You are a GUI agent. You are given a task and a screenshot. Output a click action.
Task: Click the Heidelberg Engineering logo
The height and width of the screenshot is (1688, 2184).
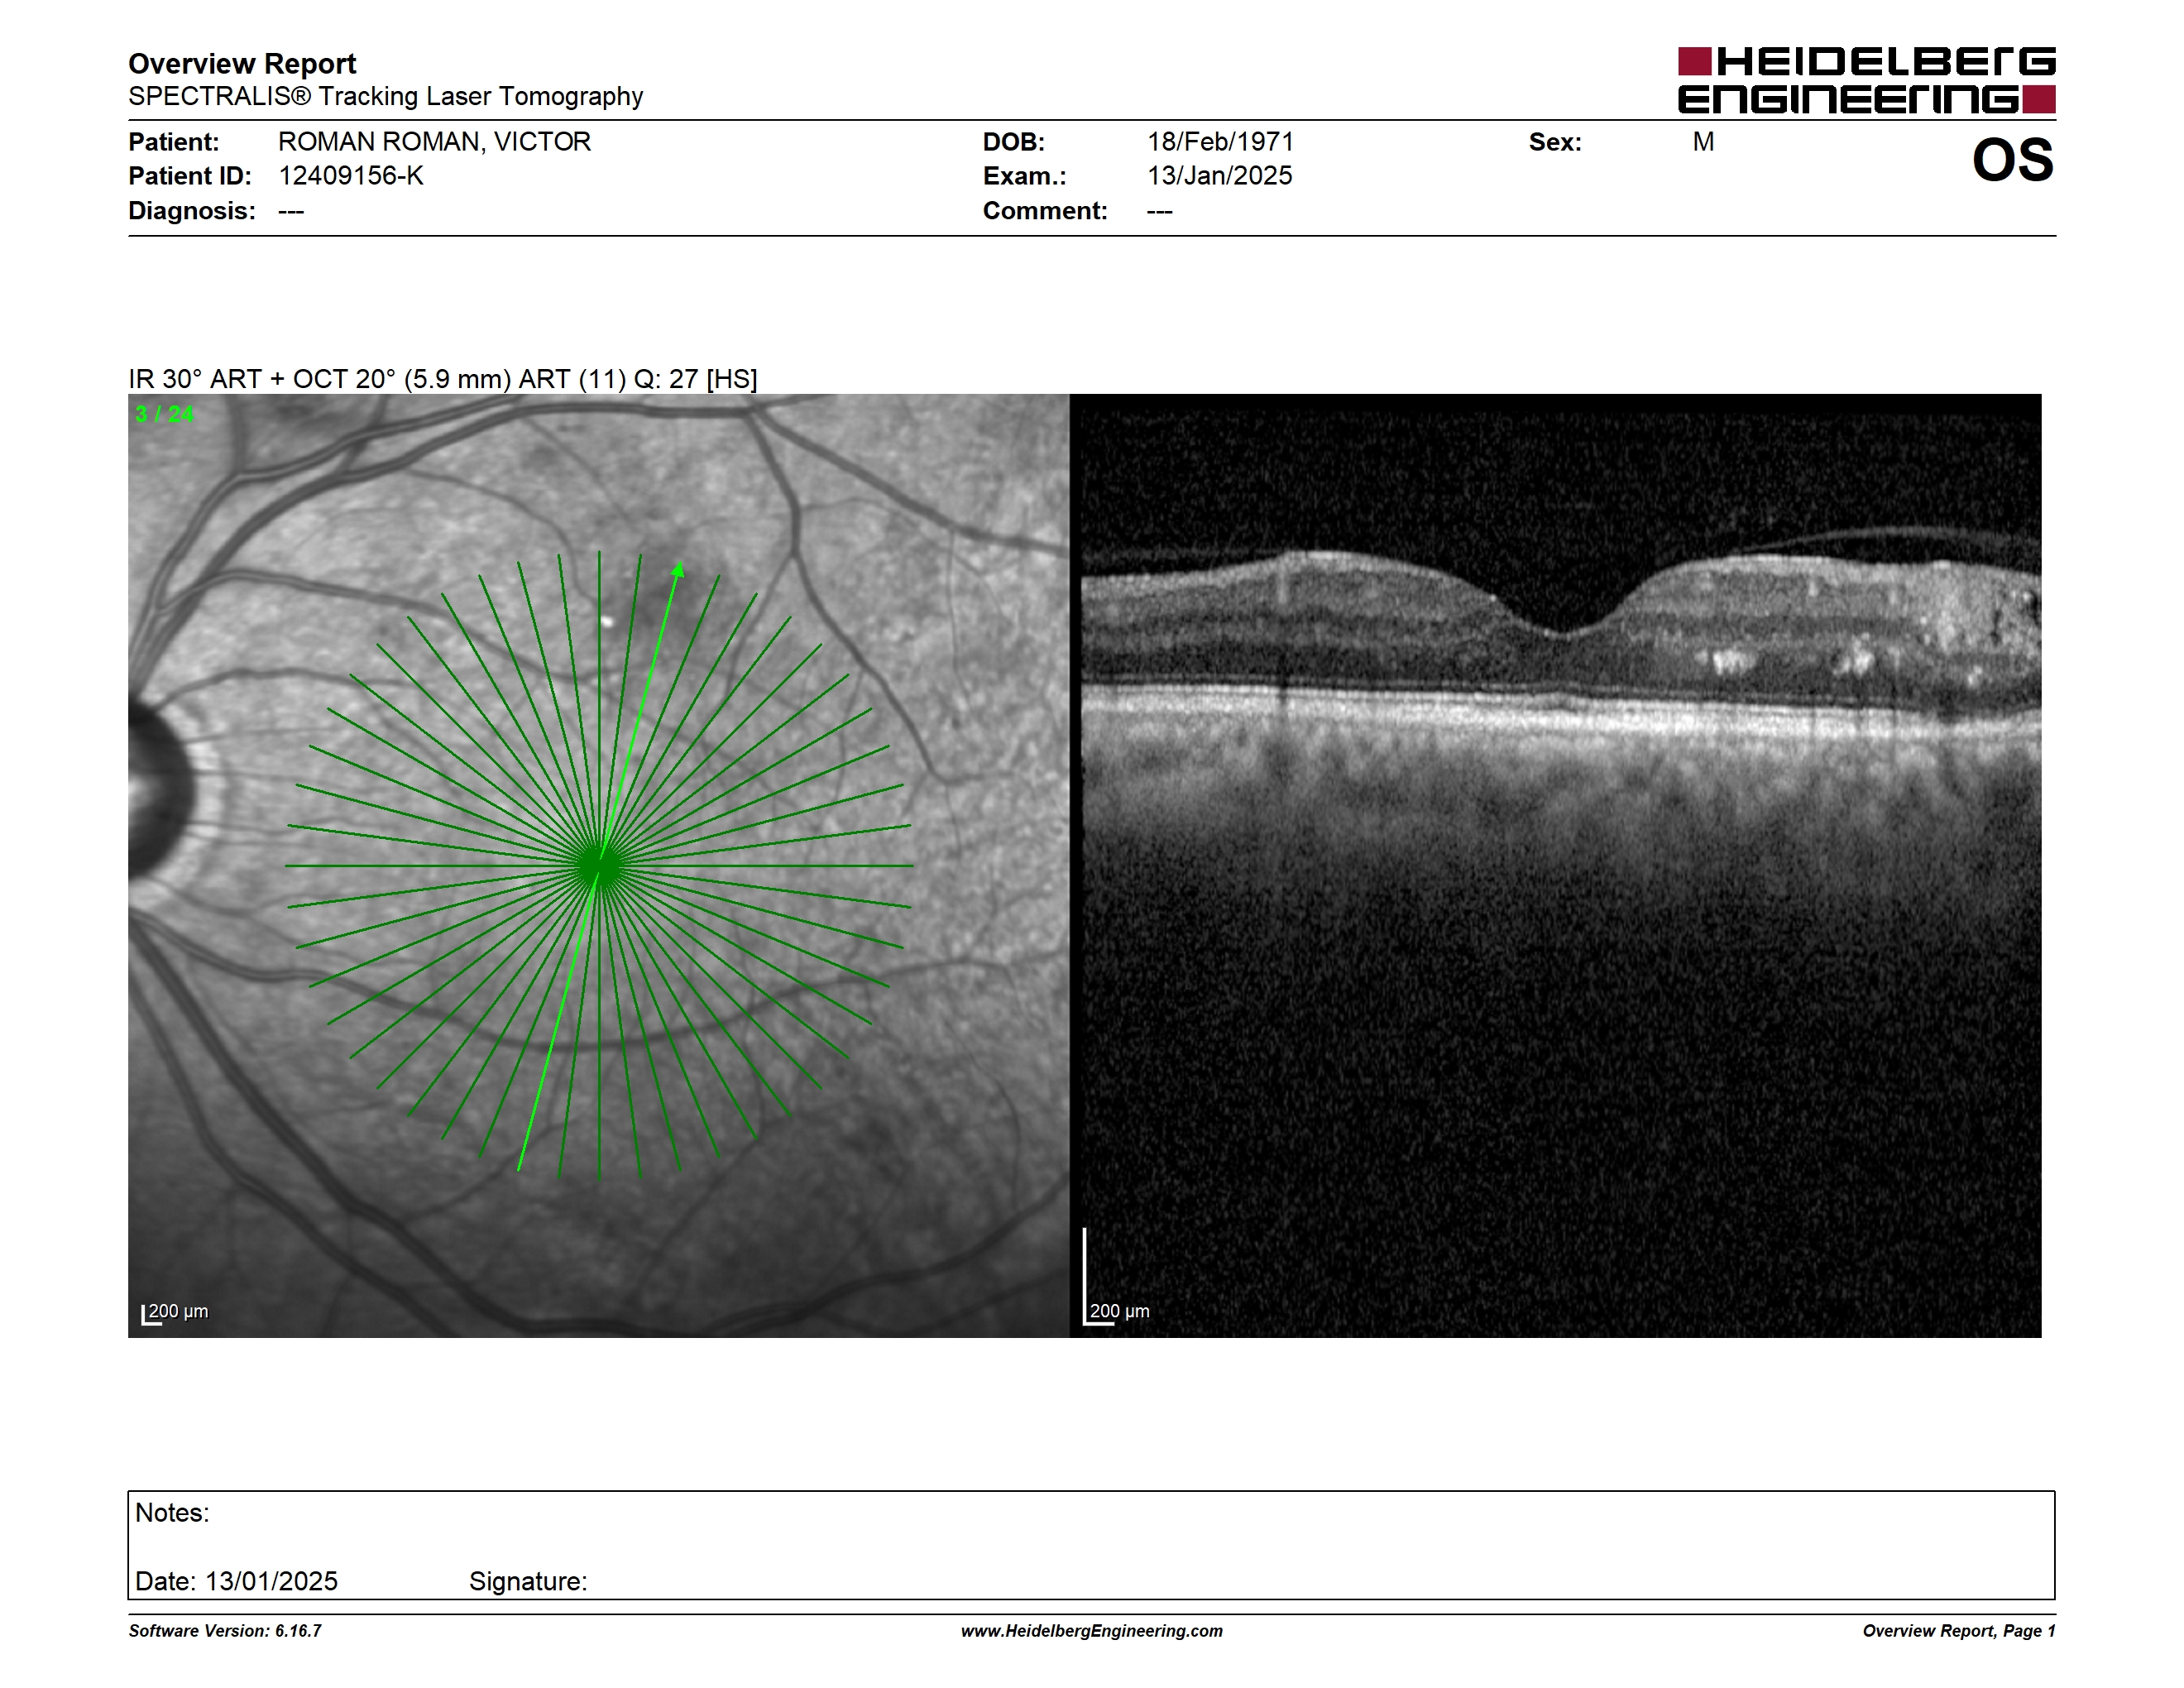[1866, 80]
